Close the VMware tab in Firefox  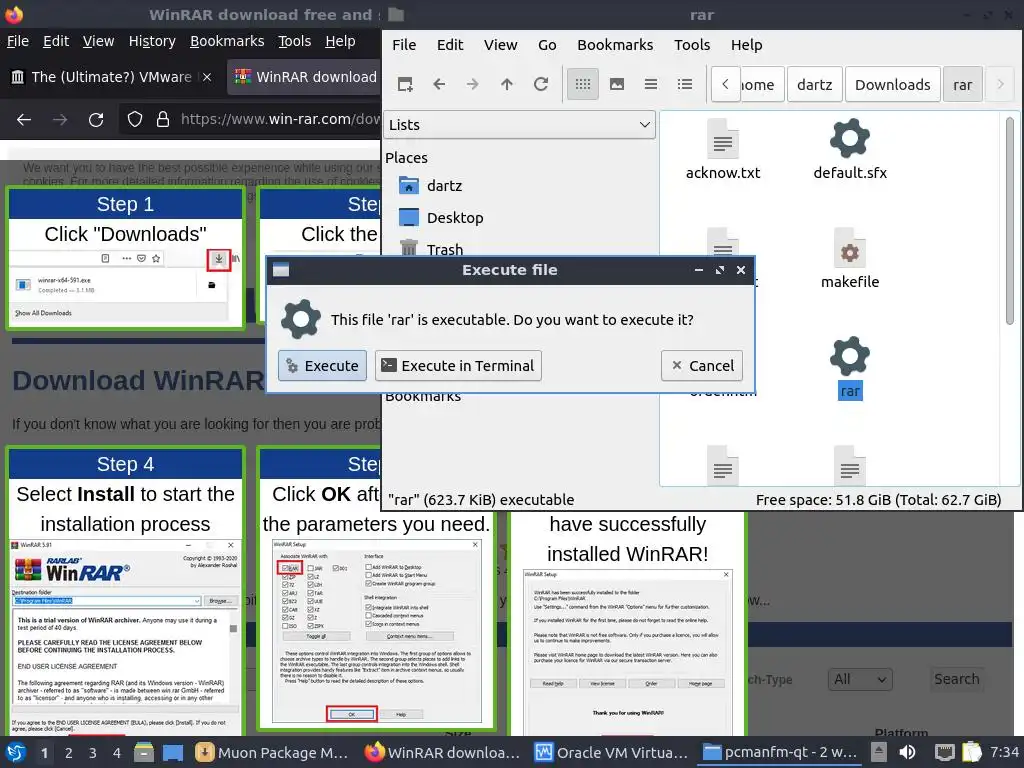(x=206, y=77)
